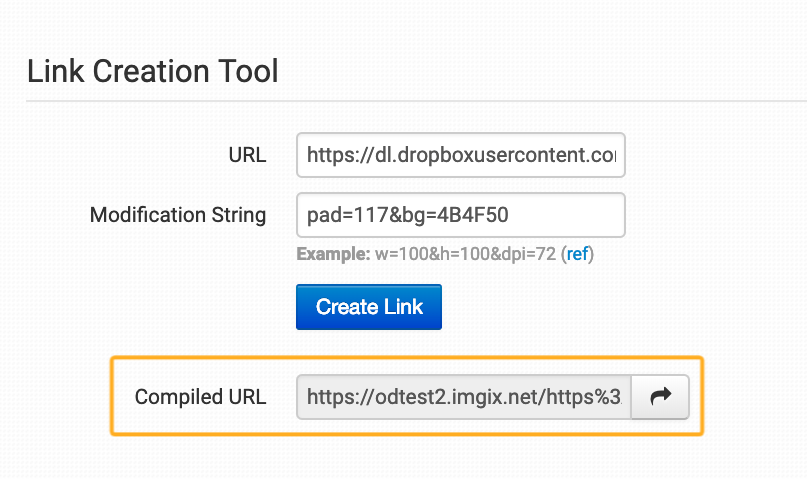Focus the Modification String input field
Viewport: 807px width, 479px height.
pyautogui.click(x=460, y=215)
